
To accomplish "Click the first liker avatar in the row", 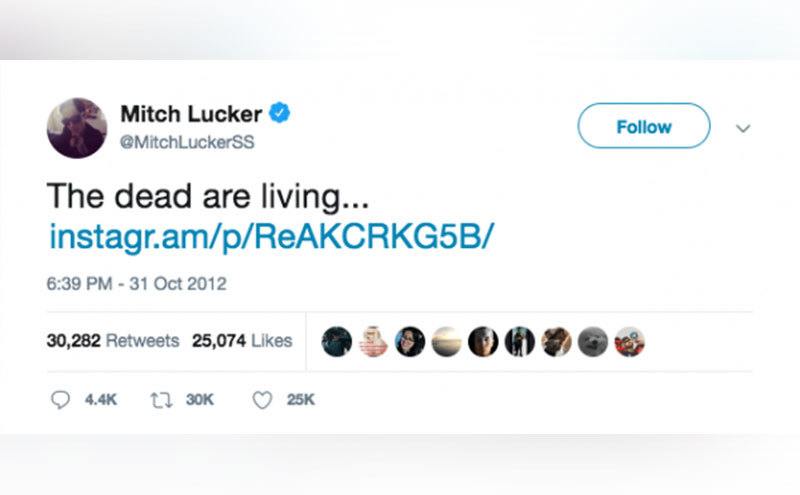I will click(x=336, y=342).
